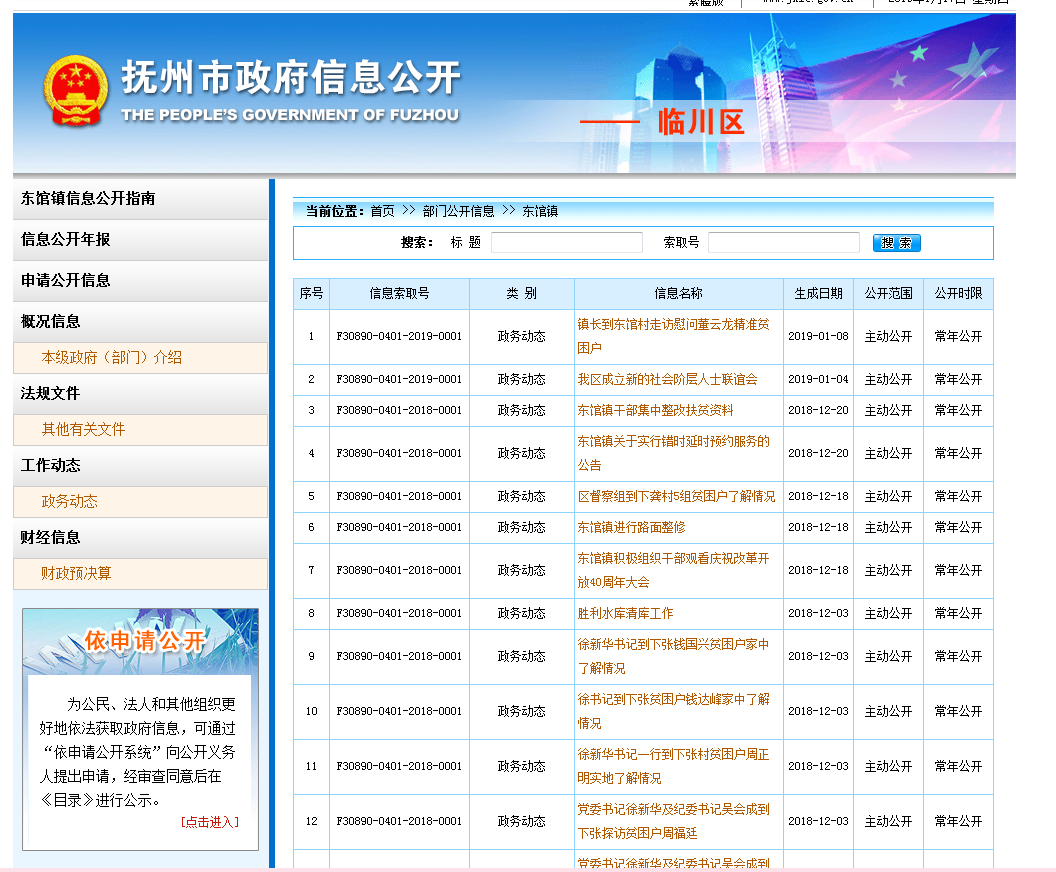Click 工作动态 sidebar heading

(140, 466)
